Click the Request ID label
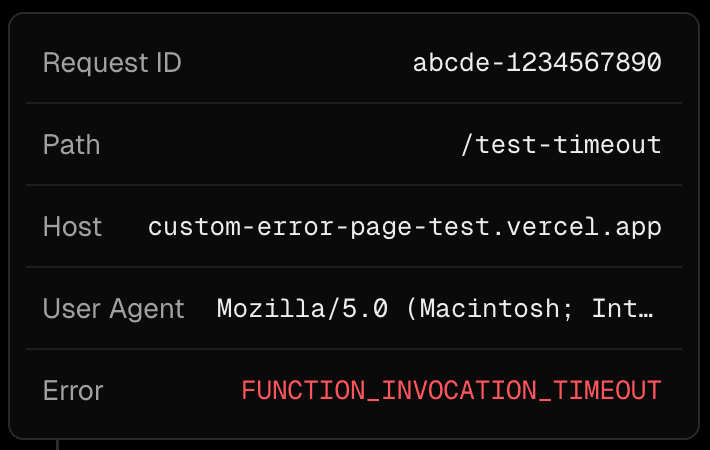Image resolution: width=710 pixels, height=450 pixels. click(112, 63)
